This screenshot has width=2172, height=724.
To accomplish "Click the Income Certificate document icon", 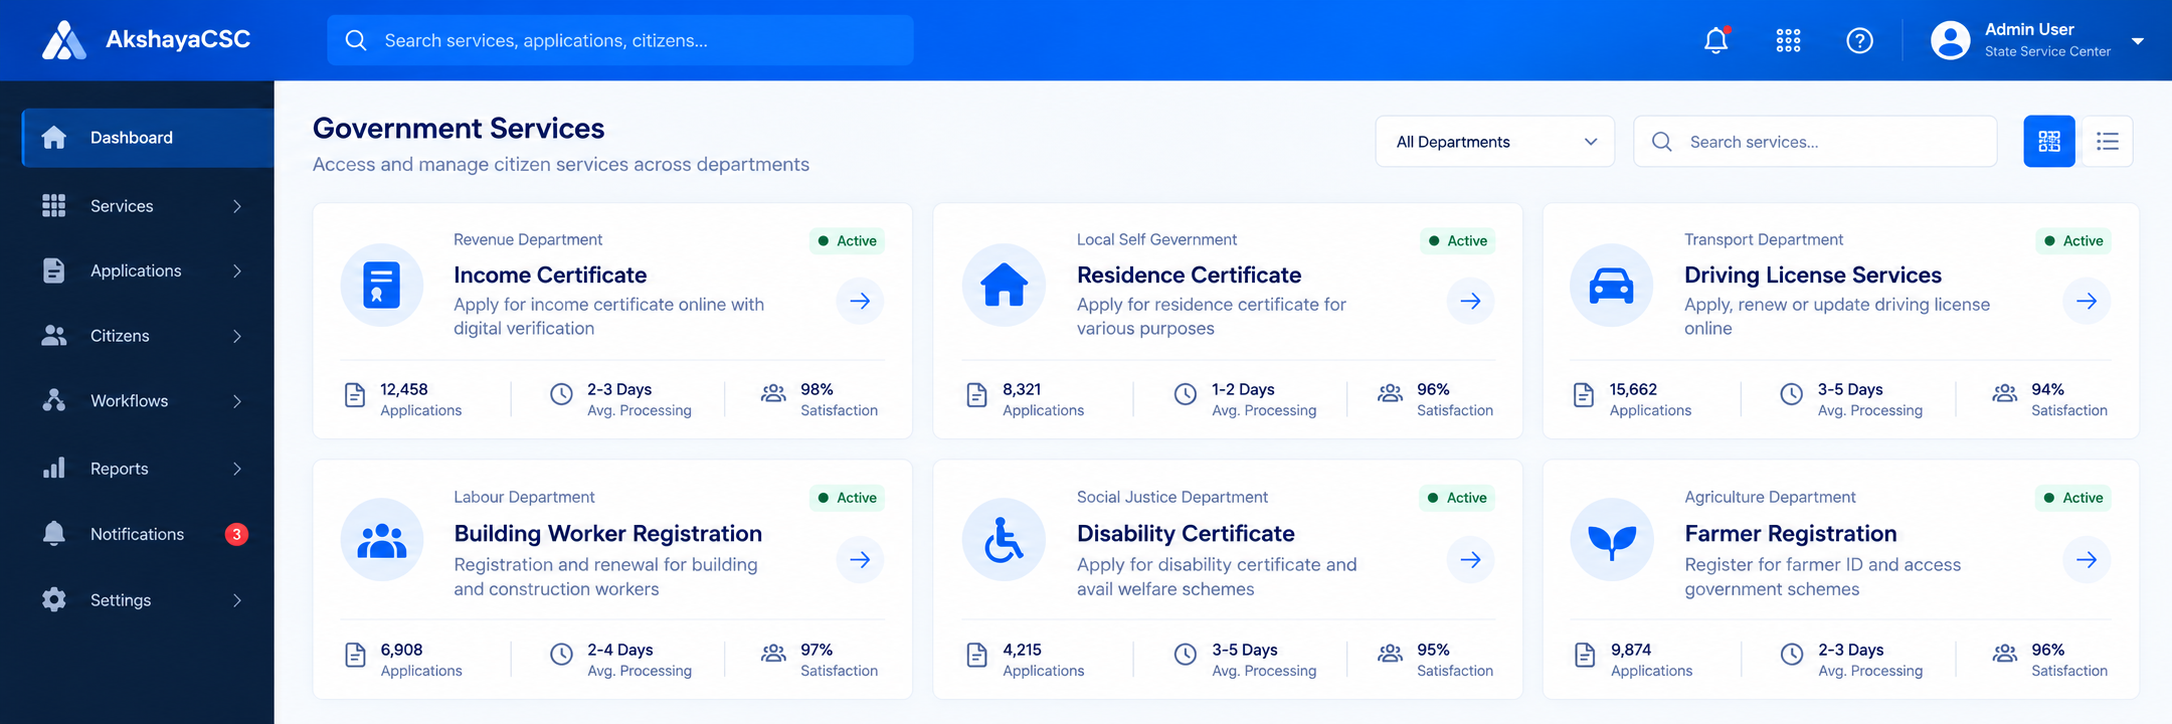I will [381, 285].
